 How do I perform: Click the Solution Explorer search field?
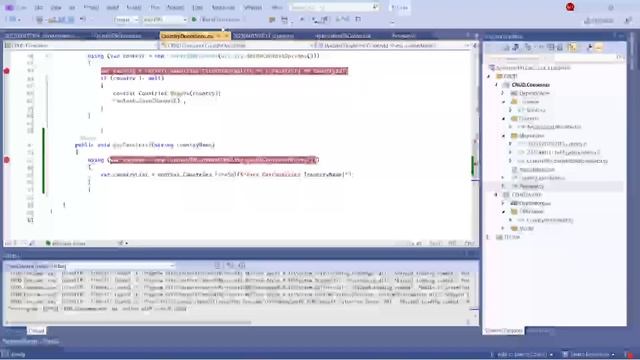pos(554,58)
